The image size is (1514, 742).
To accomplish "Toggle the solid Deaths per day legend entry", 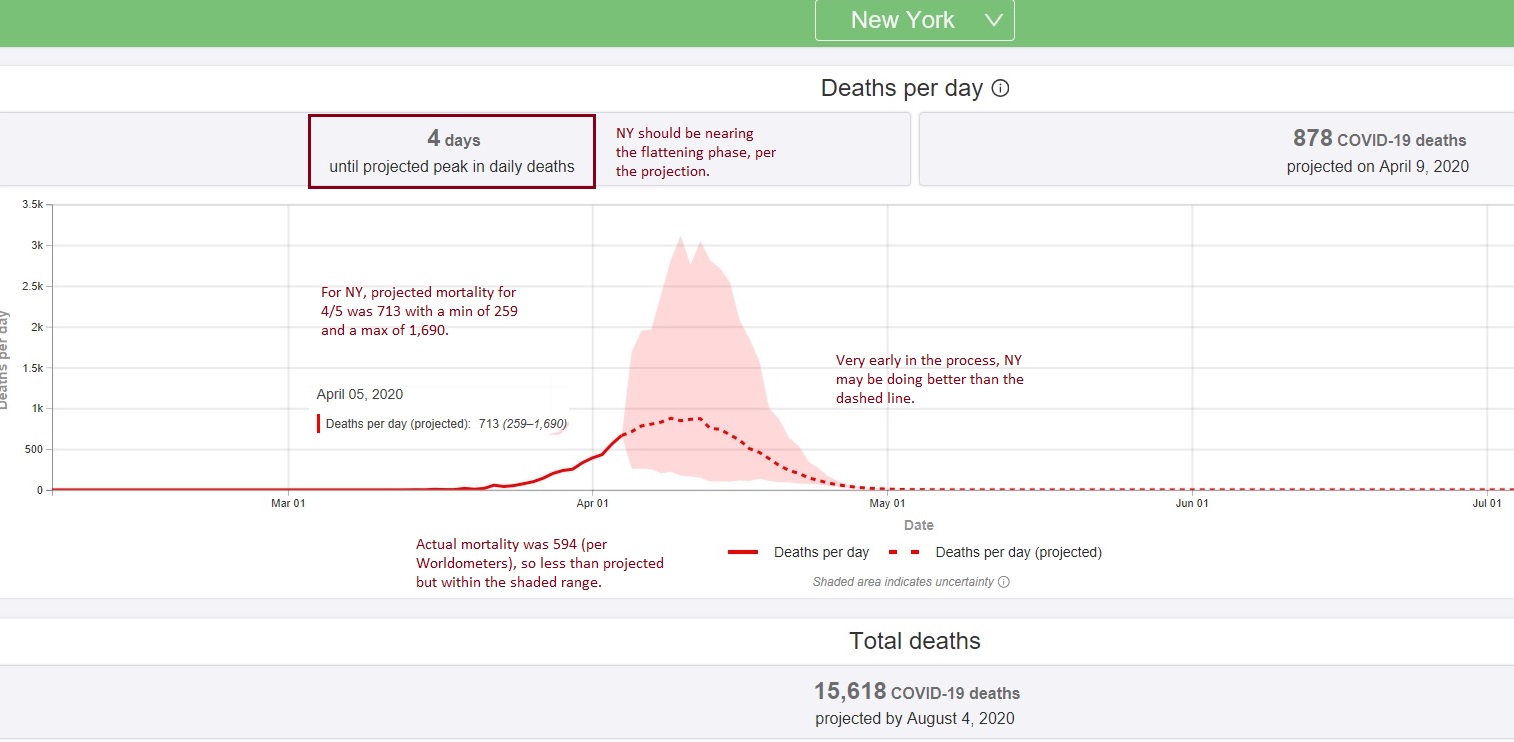I will 821,552.
